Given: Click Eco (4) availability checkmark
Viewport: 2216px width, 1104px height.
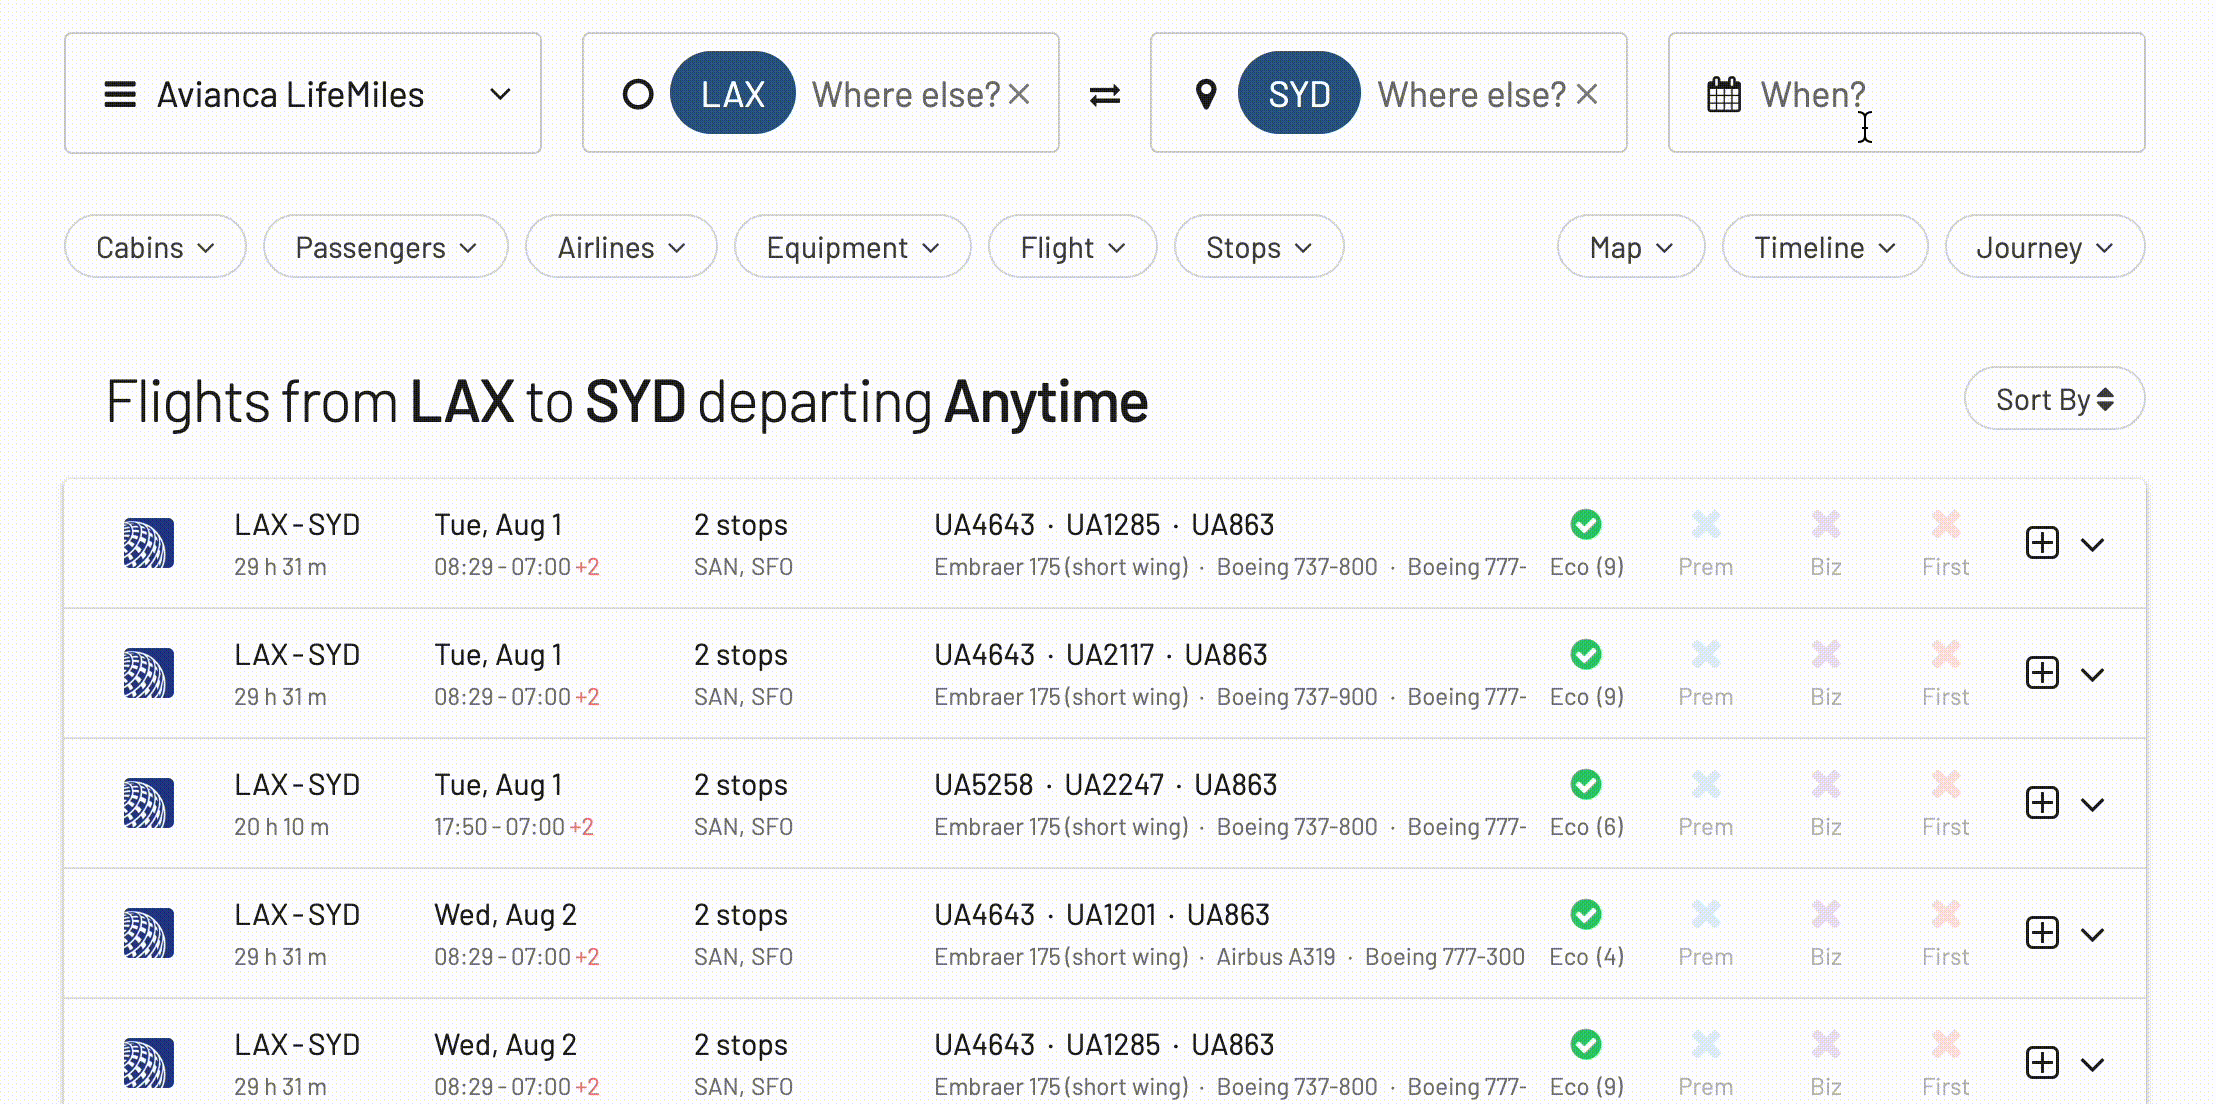Looking at the screenshot, I should [1585, 914].
